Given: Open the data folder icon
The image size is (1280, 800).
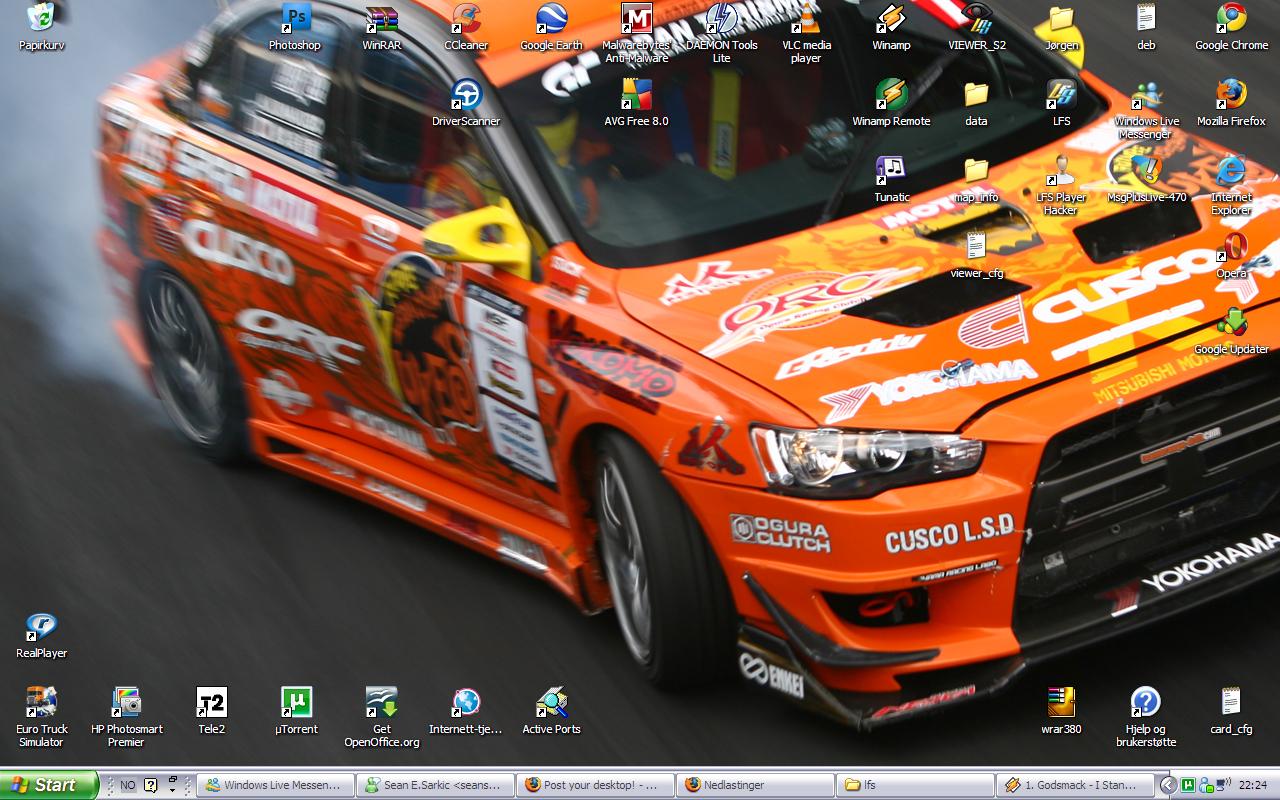Looking at the screenshot, I should (976, 103).
